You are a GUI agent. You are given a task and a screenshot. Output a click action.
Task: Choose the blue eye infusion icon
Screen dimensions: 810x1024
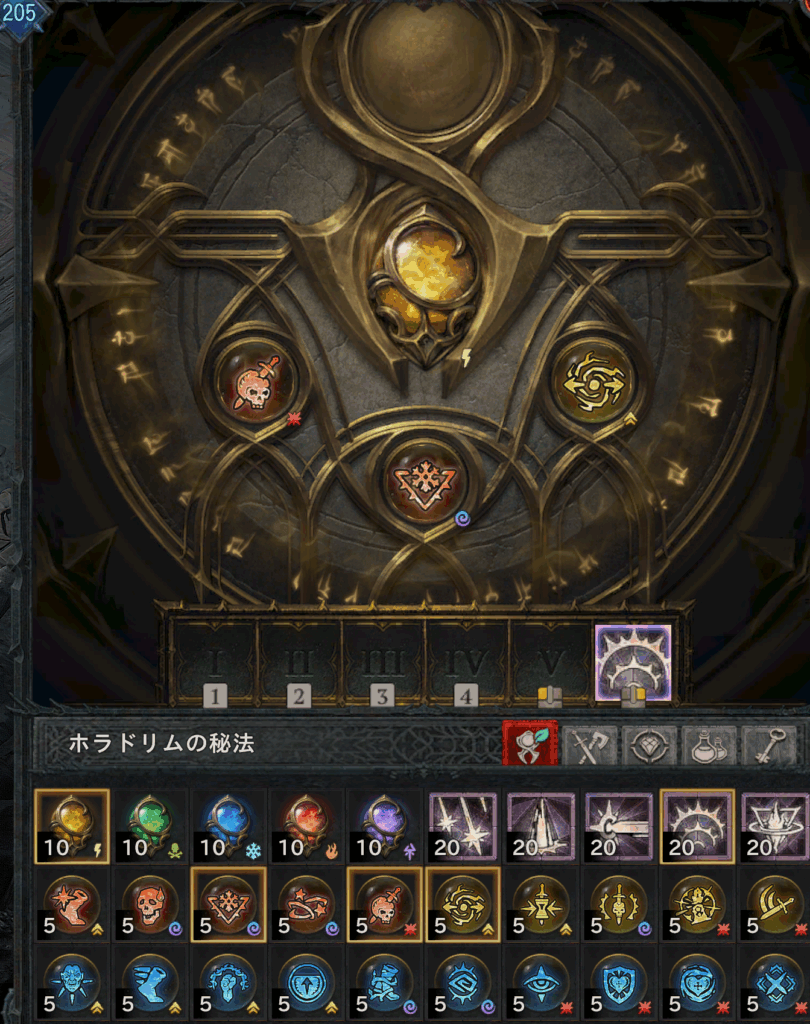[542, 983]
